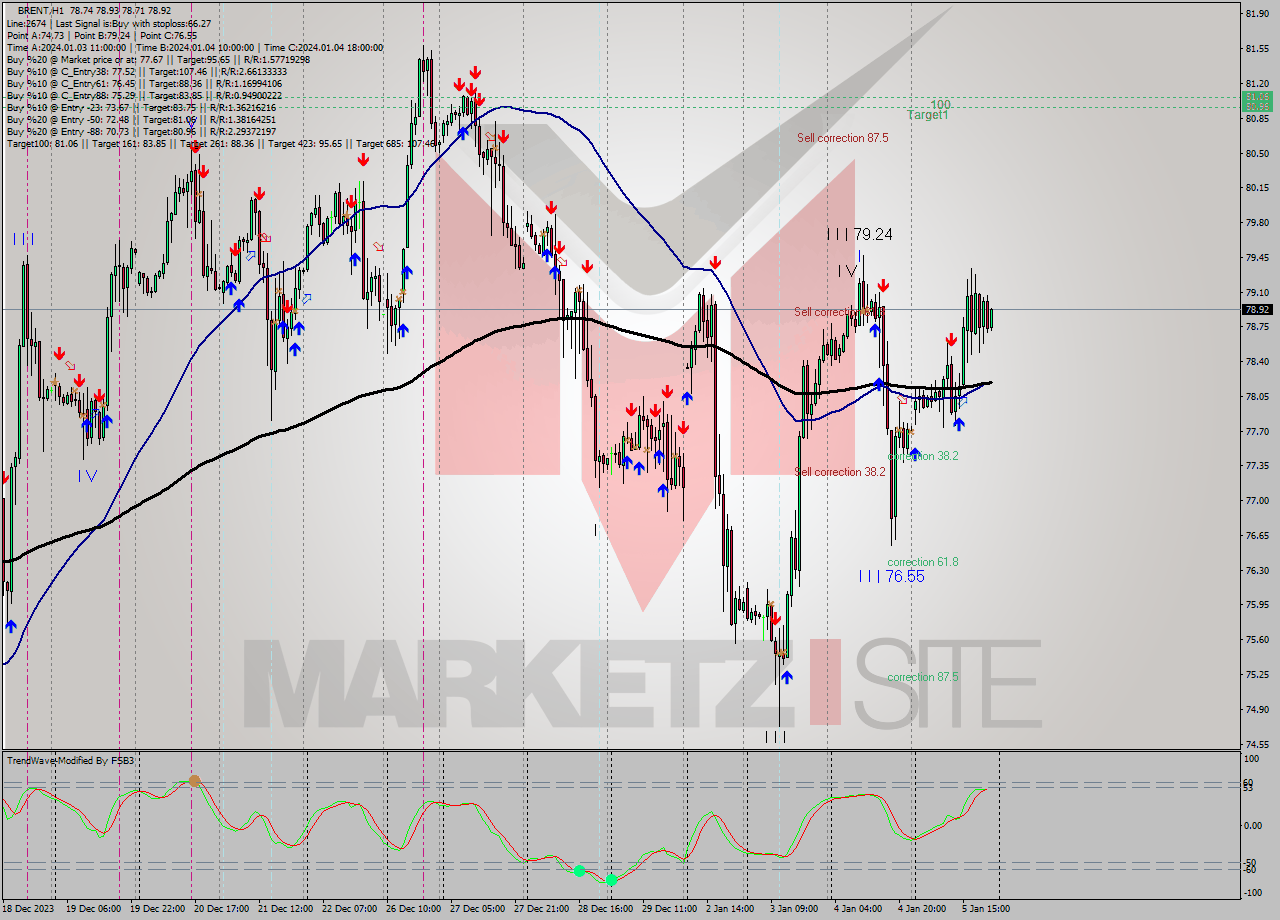Image resolution: width=1280 pixels, height=920 pixels.
Task: Click the 26 Dec 10:00 time label
Action: click(x=413, y=909)
